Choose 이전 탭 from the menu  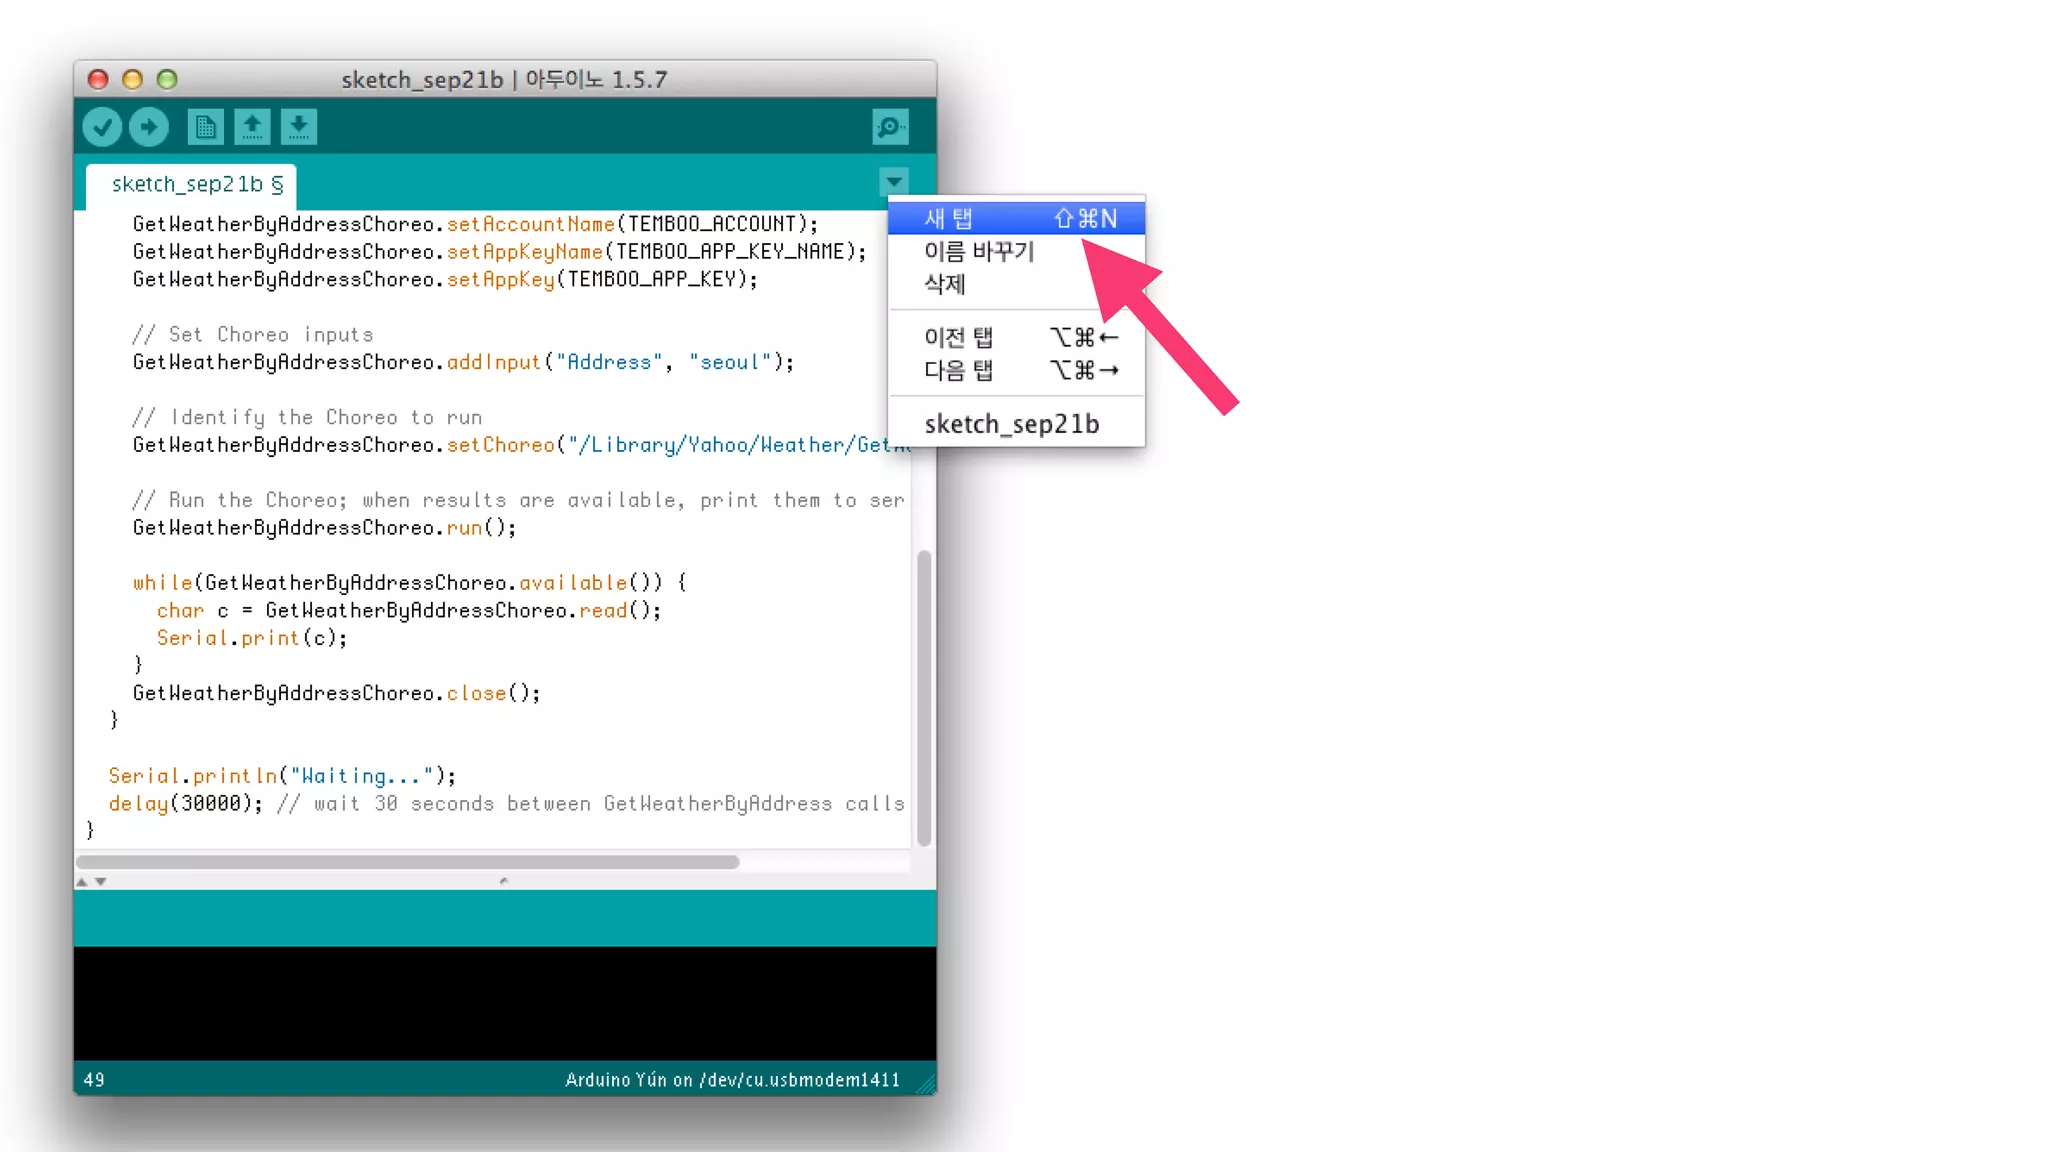click(958, 338)
